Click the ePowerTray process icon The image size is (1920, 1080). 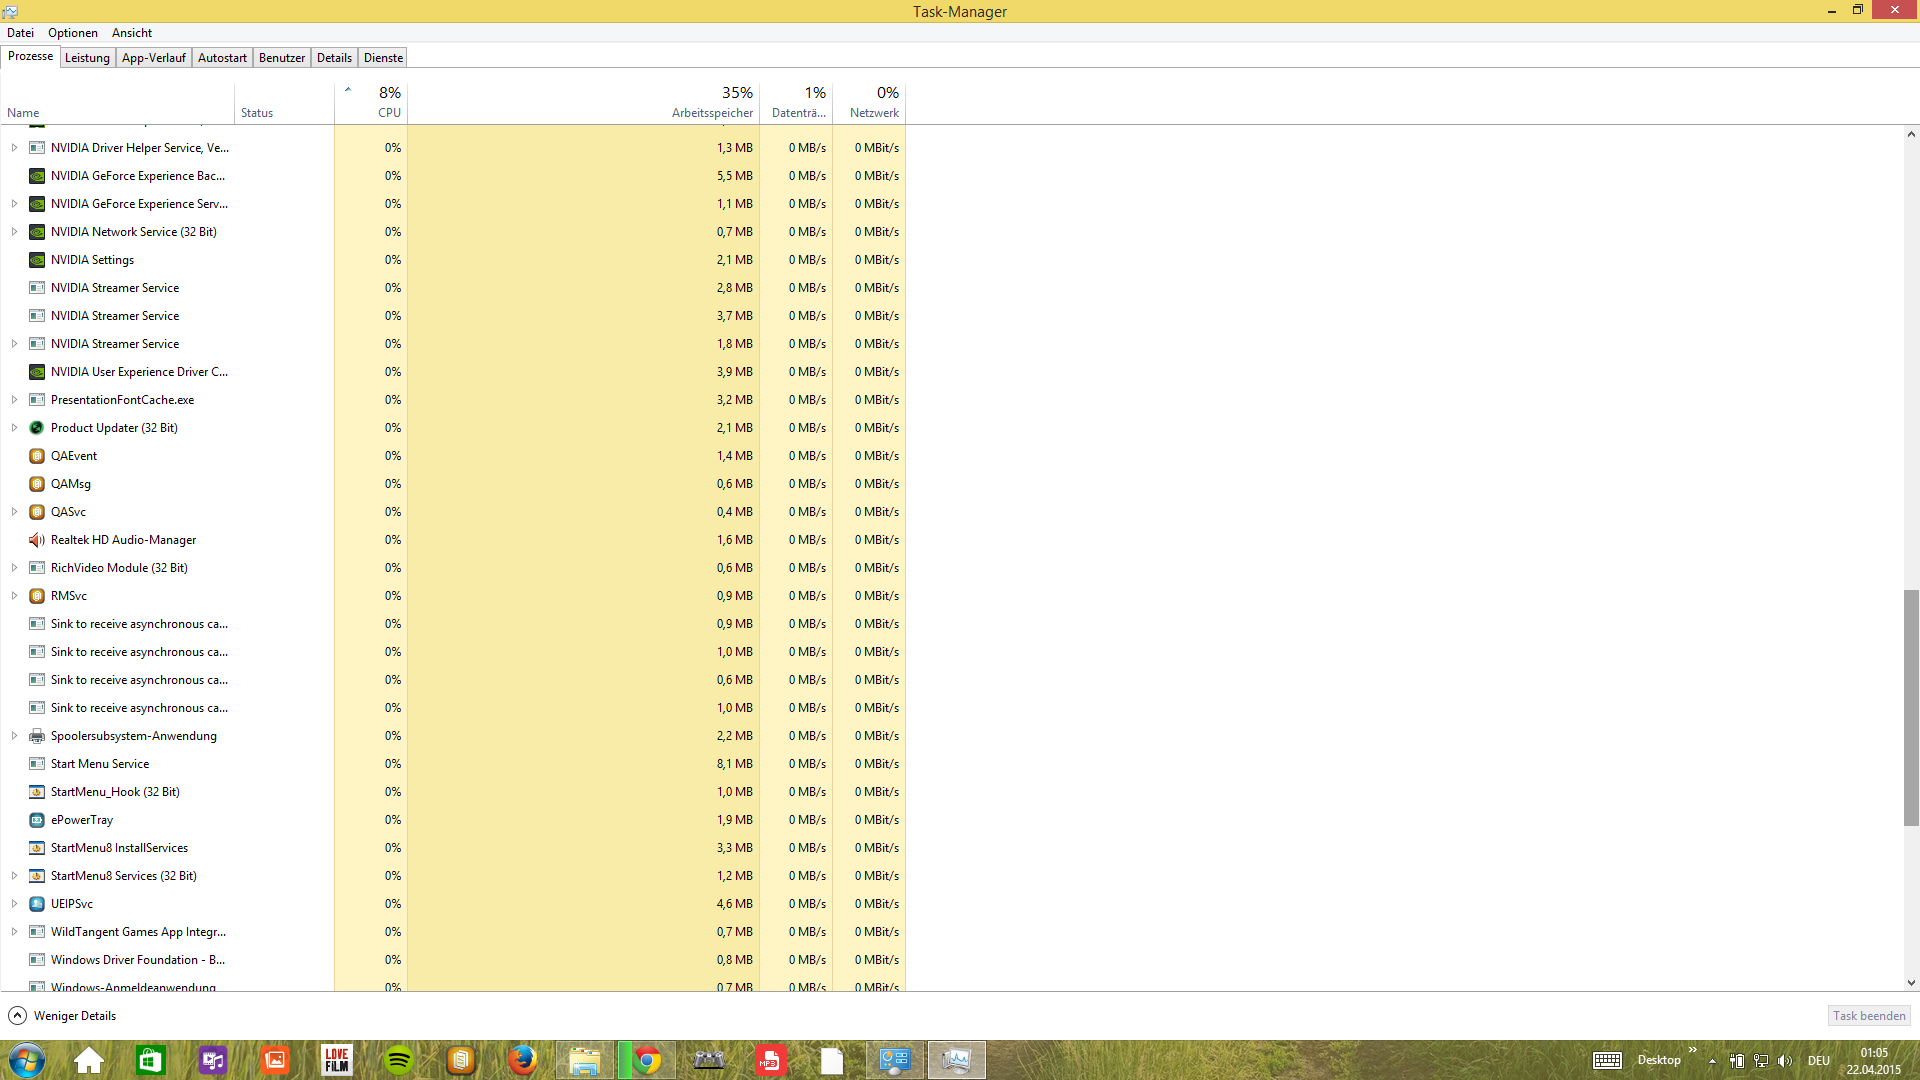(37, 820)
